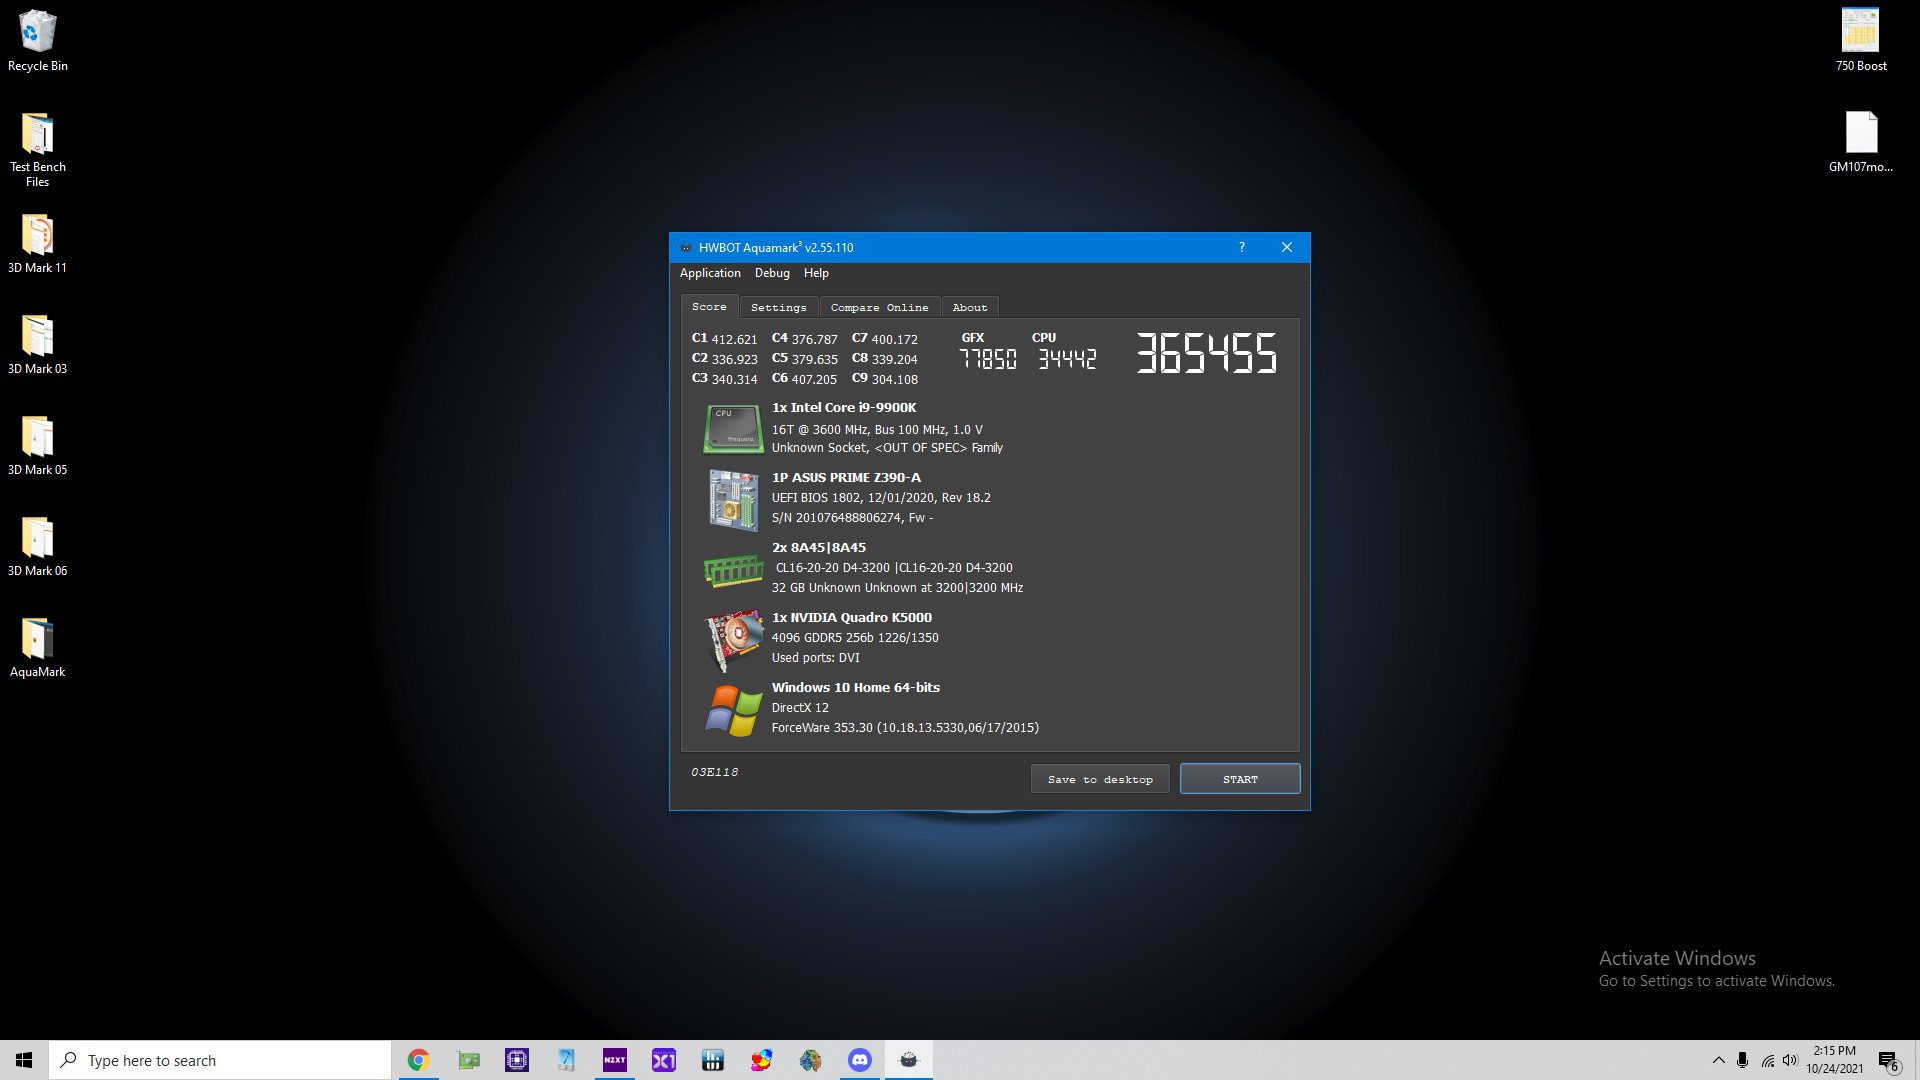Open the notification center icon
Image resolution: width=1920 pixels, height=1080 pixels.
pos(1888,1060)
